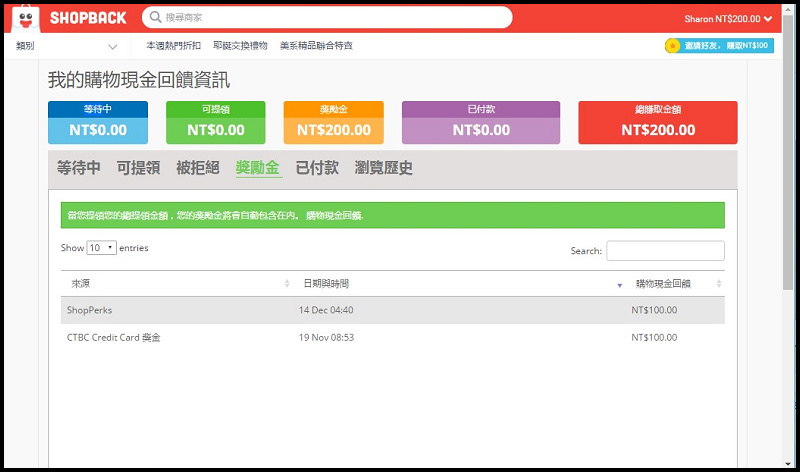The height and width of the screenshot is (472, 800).
Task: Select the red total NT$200.00 card
Action: tap(658, 122)
